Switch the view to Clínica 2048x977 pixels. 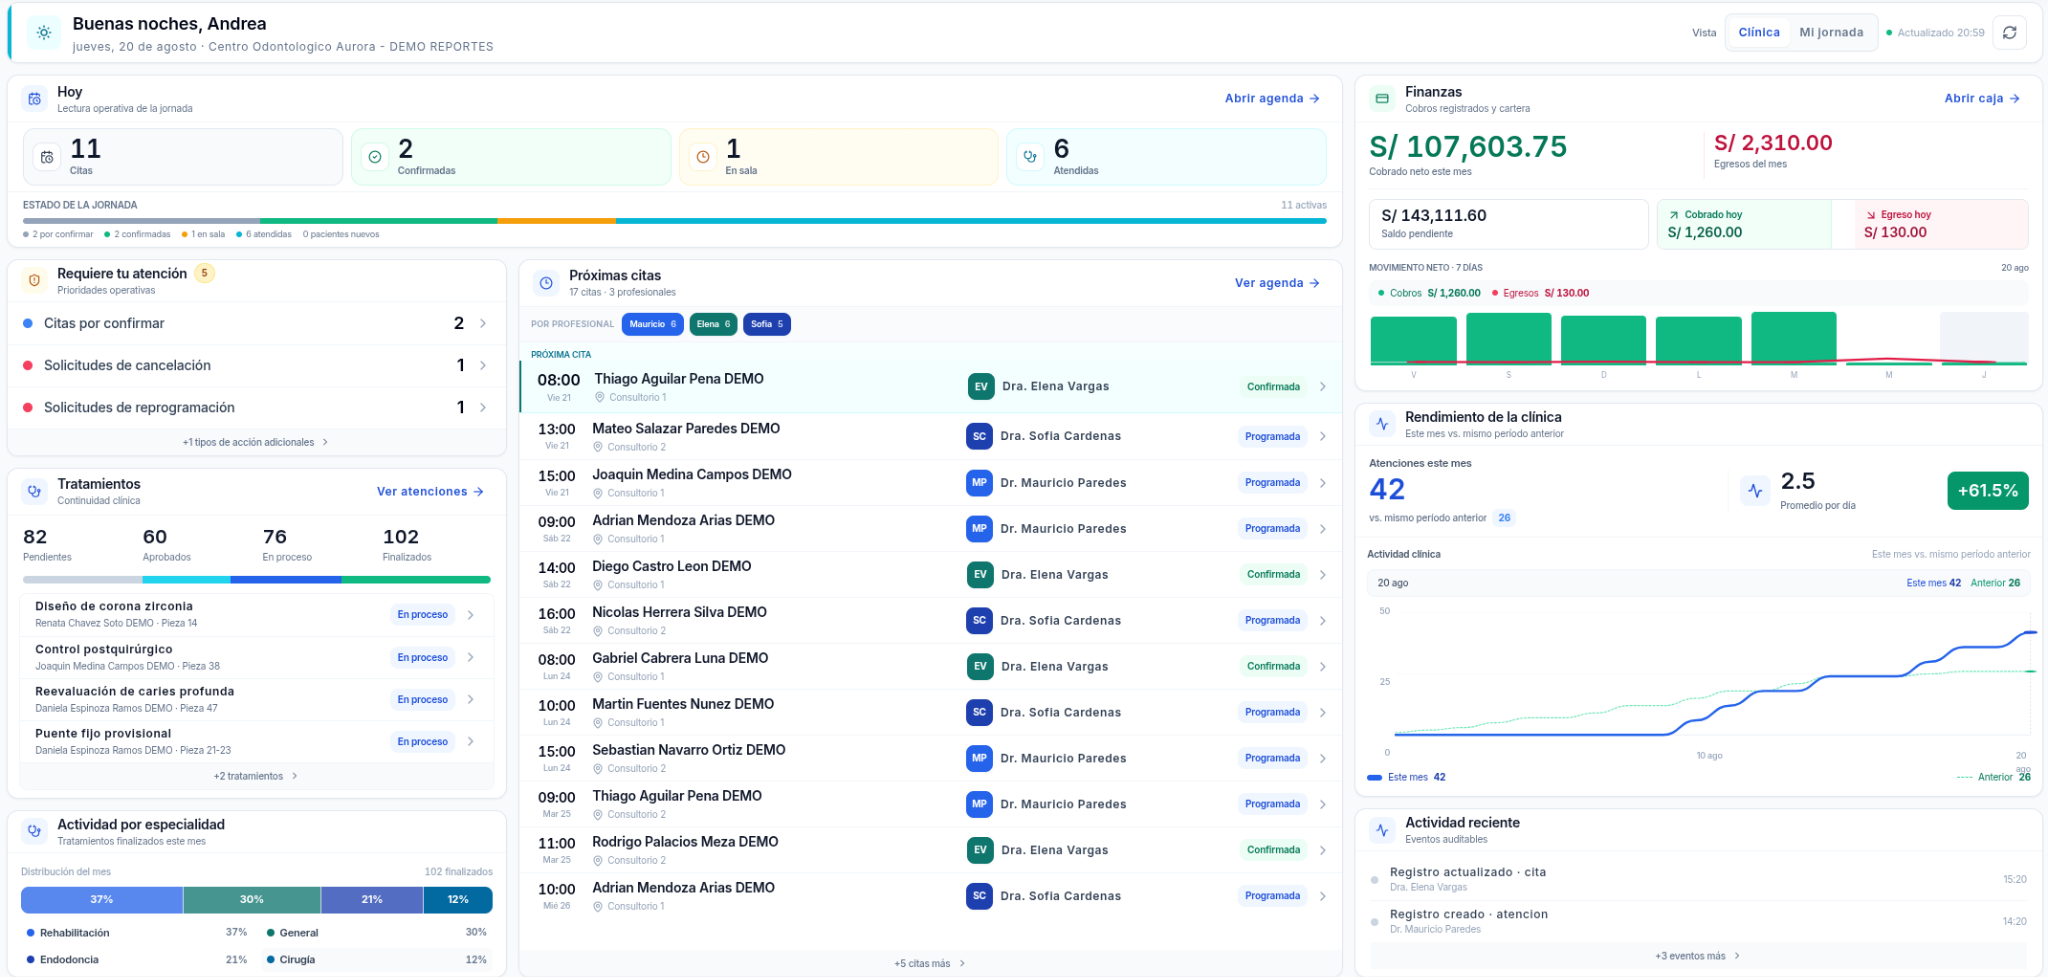pyautogui.click(x=1759, y=32)
